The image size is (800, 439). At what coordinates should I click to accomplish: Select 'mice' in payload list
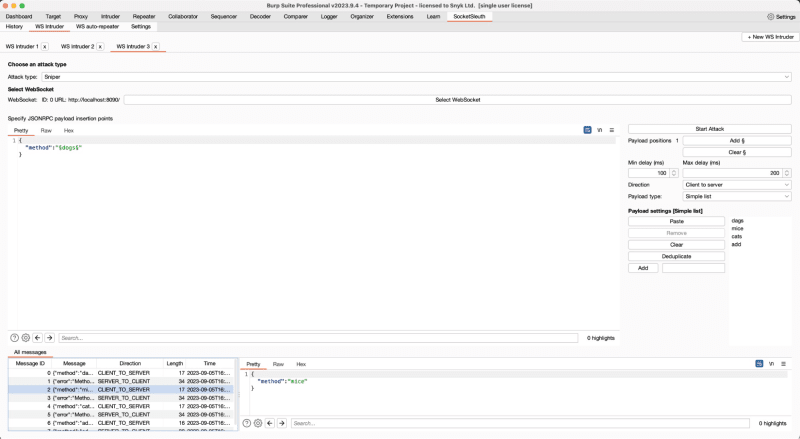(737, 229)
